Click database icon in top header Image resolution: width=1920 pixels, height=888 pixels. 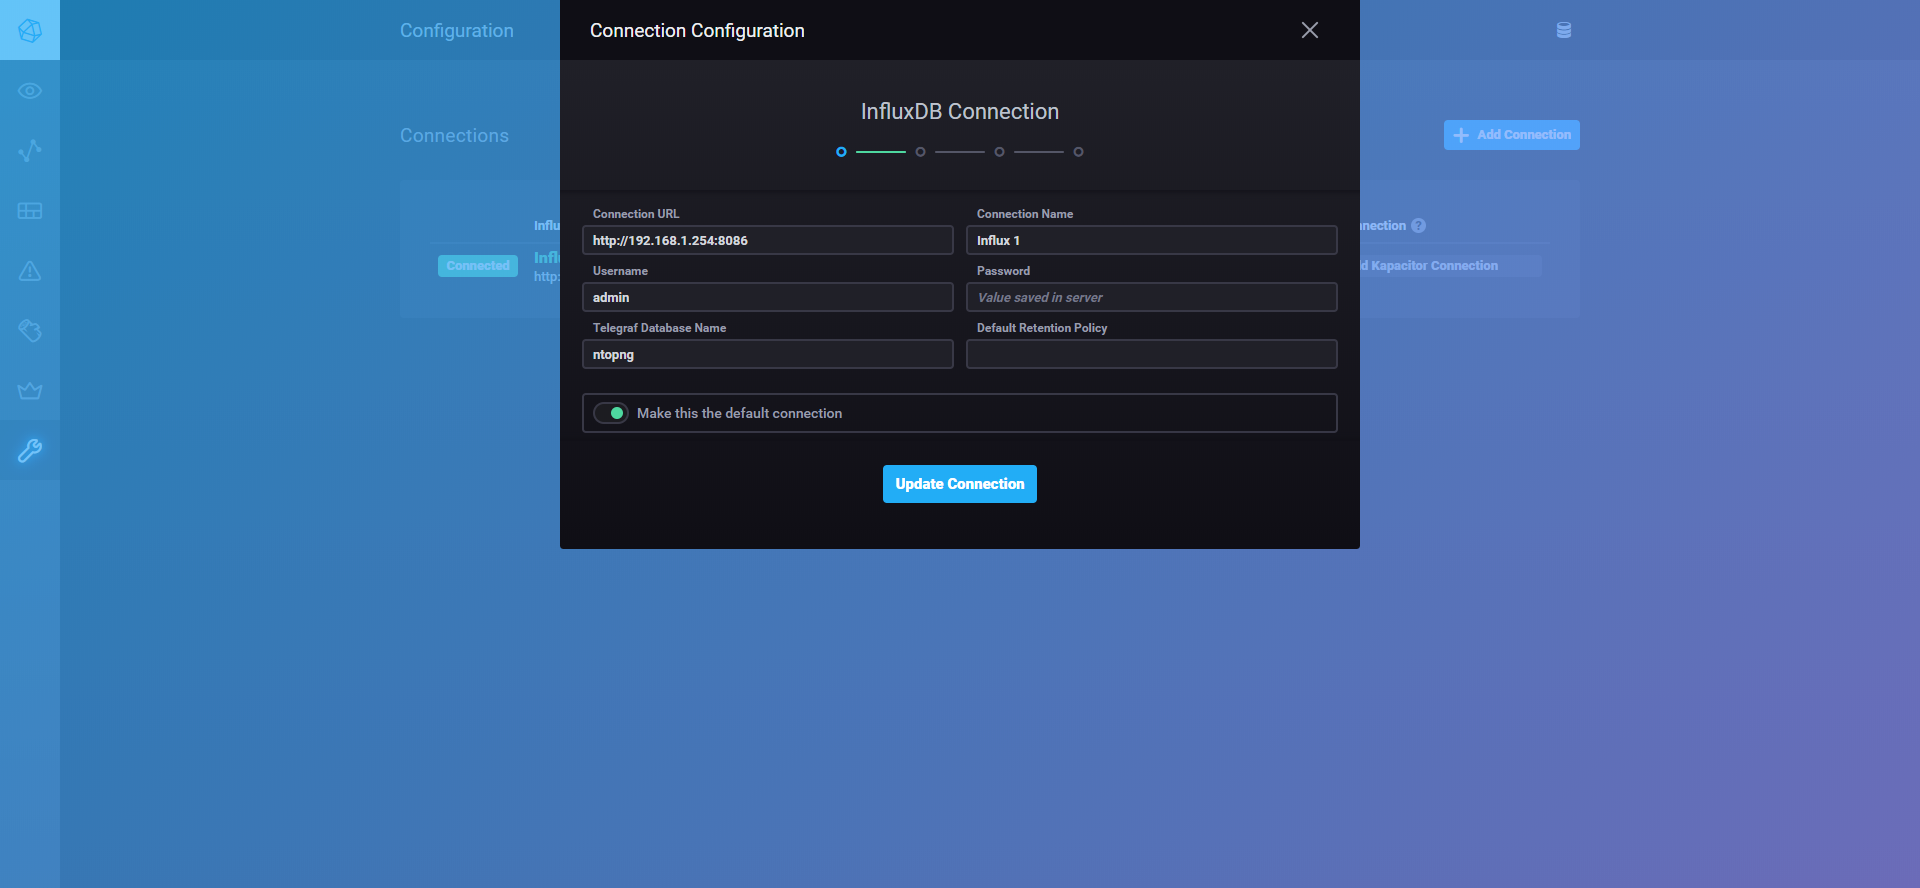pyautogui.click(x=1564, y=30)
